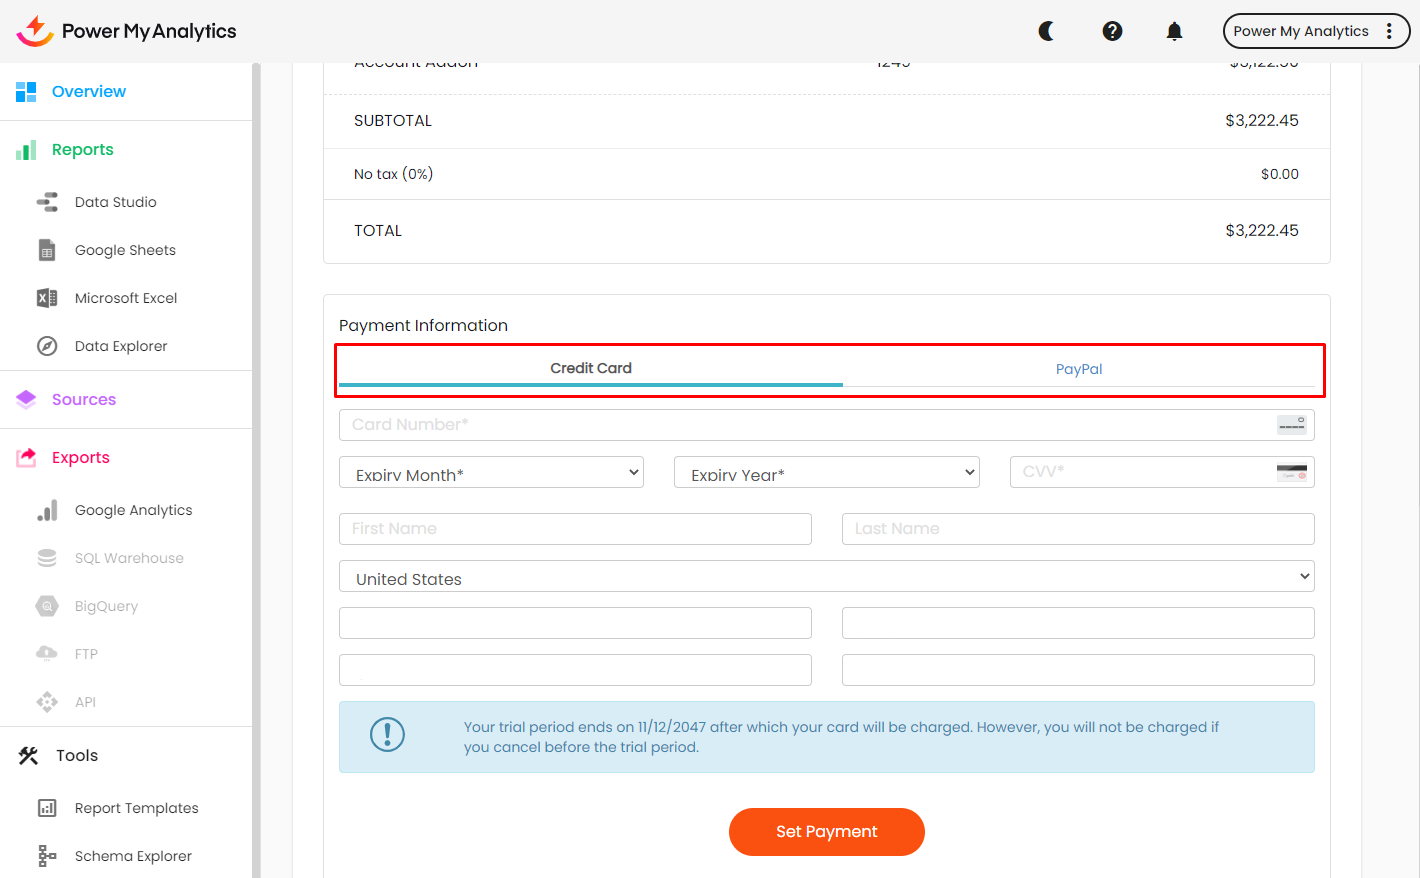The height and width of the screenshot is (878, 1420).
Task: Expand the Expiry Month dropdown
Action: (491, 472)
